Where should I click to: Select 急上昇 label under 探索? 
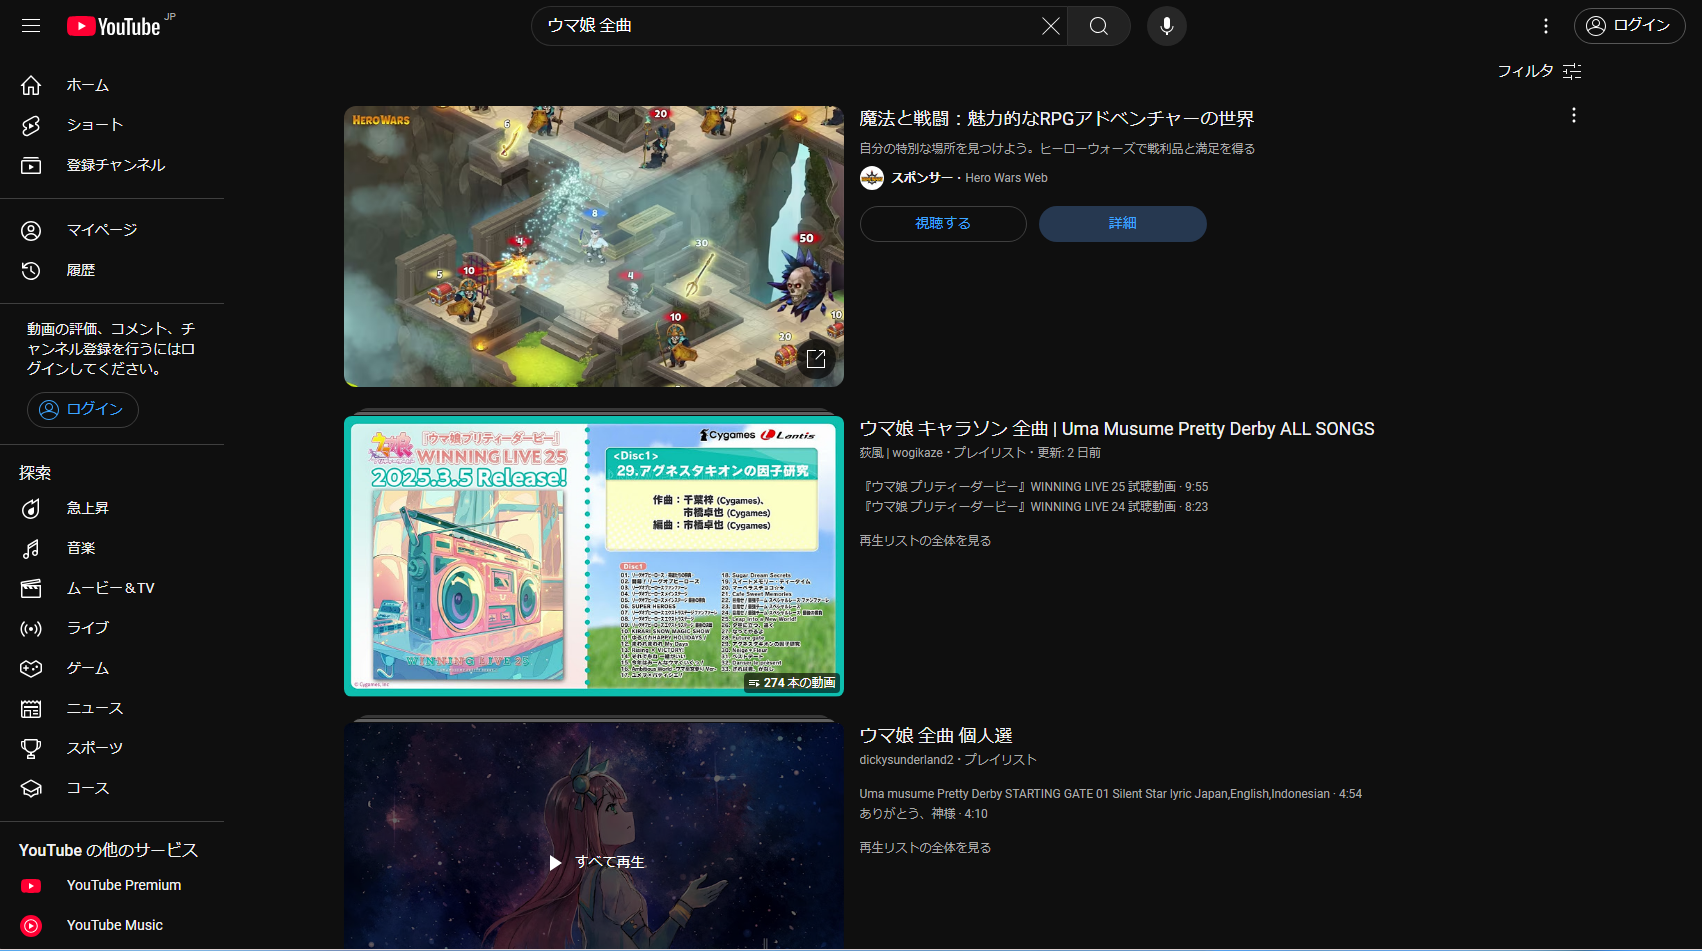coord(88,508)
